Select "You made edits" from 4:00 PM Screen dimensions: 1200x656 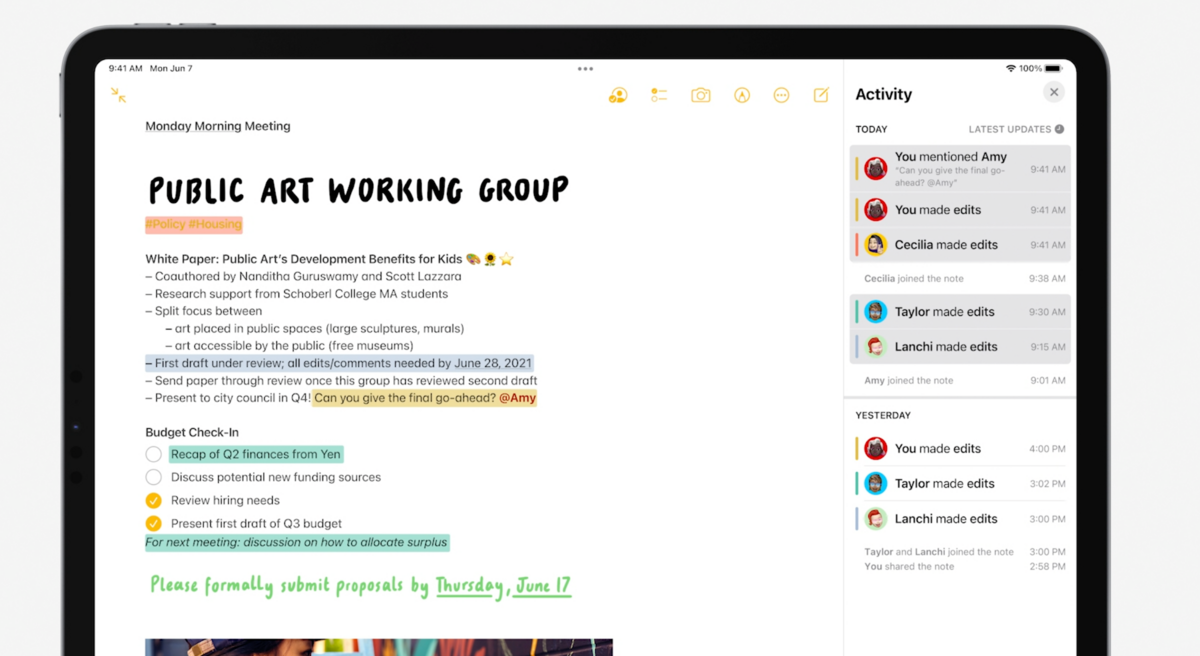(x=960, y=449)
